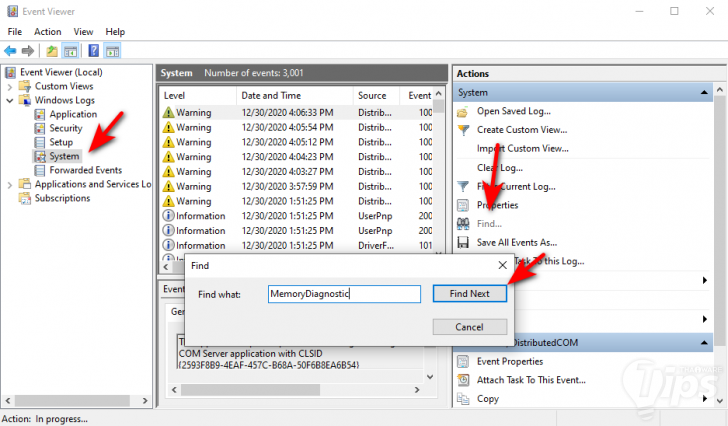Viewport: 728px width, 426px height.
Task: Click Attach Task To This Event... action
Action: click(531, 380)
